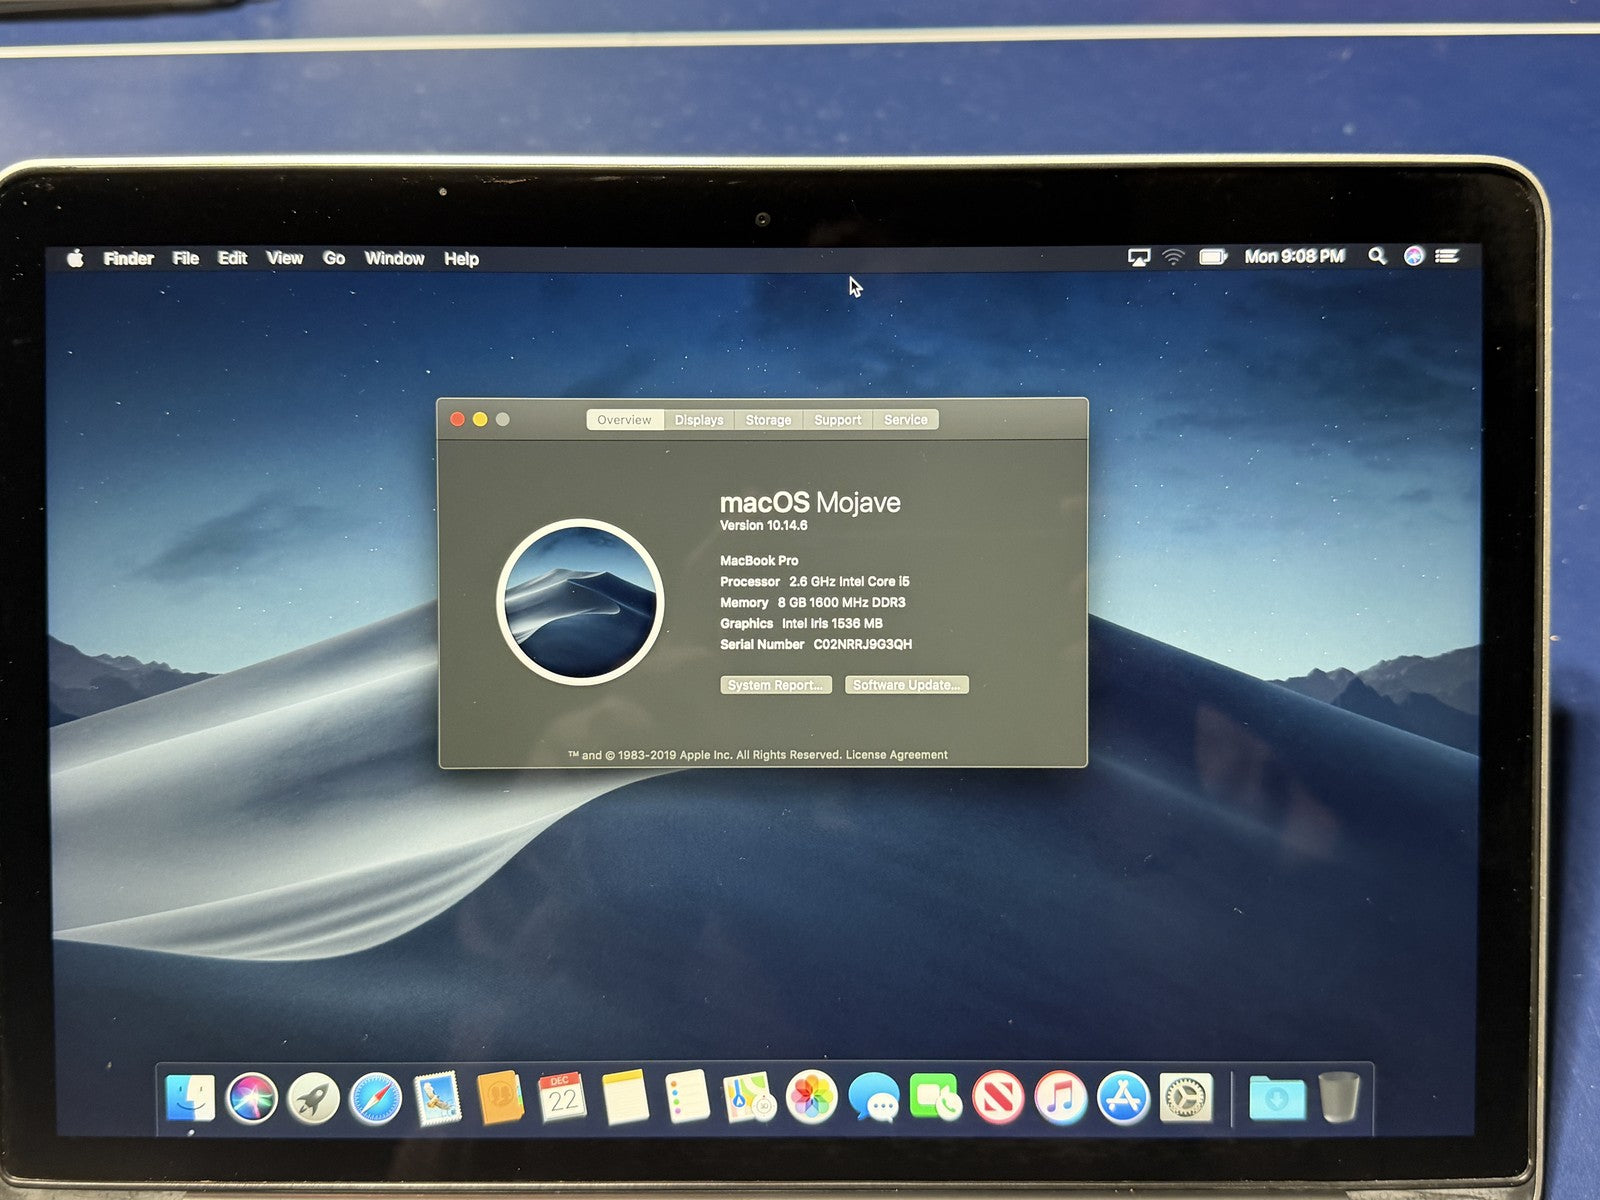Image resolution: width=1600 pixels, height=1200 pixels.
Task: Launch iTunes from the Dock
Action: point(1060,1098)
